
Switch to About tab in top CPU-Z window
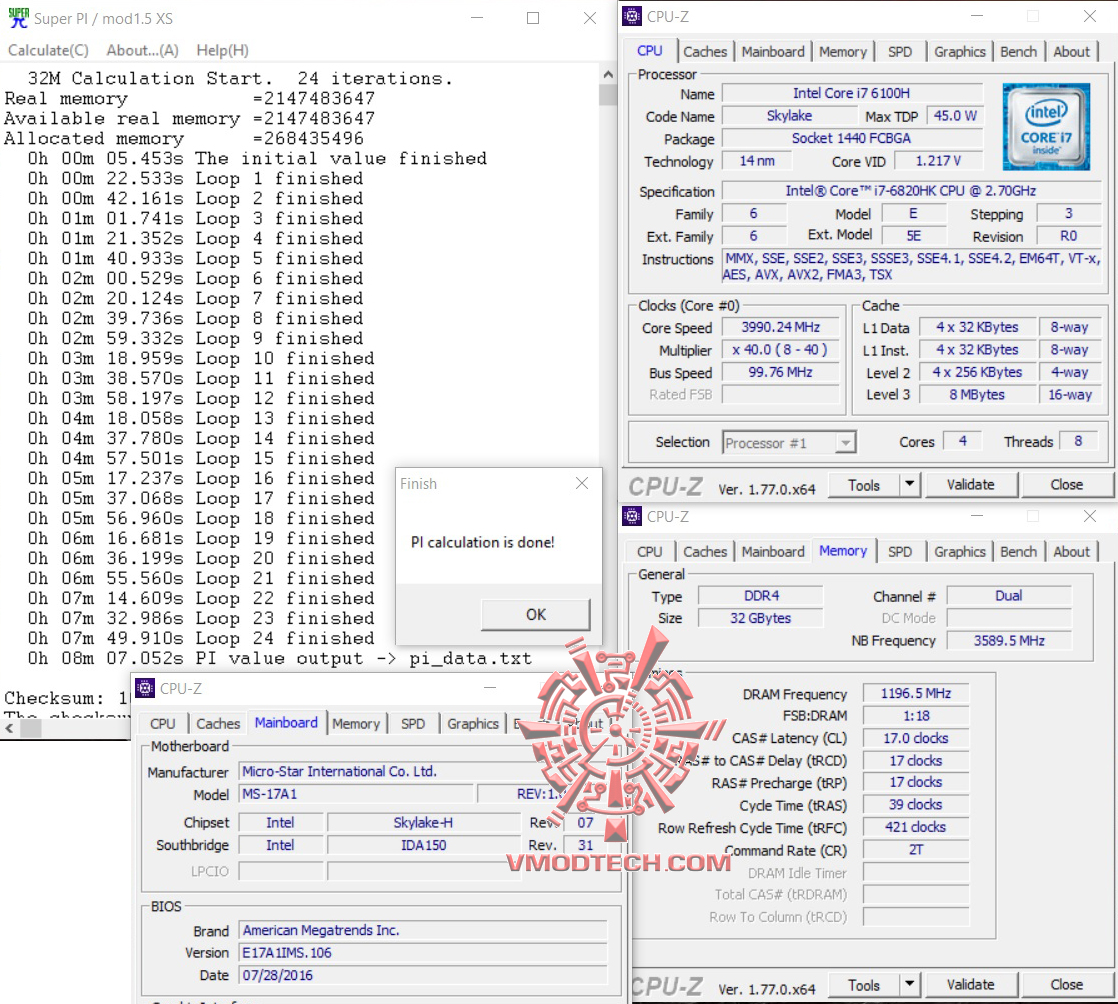point(1071,51)
